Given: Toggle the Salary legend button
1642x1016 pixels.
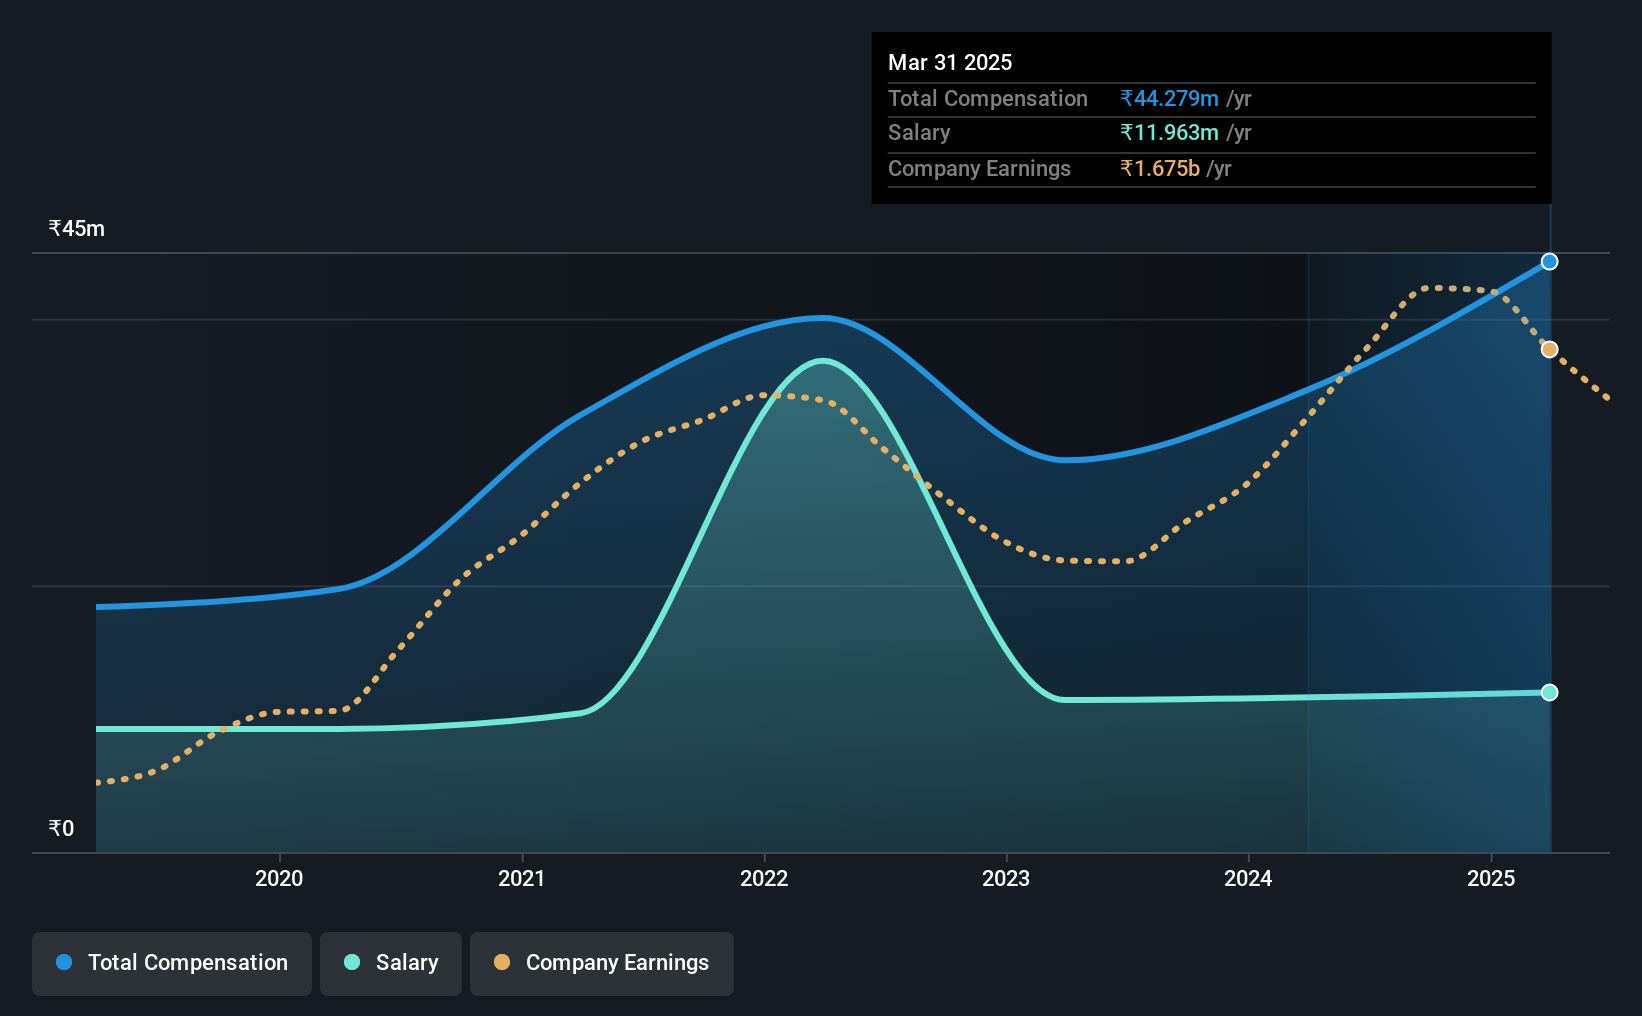Looking at the screenshot, I should tap(391, 963).
